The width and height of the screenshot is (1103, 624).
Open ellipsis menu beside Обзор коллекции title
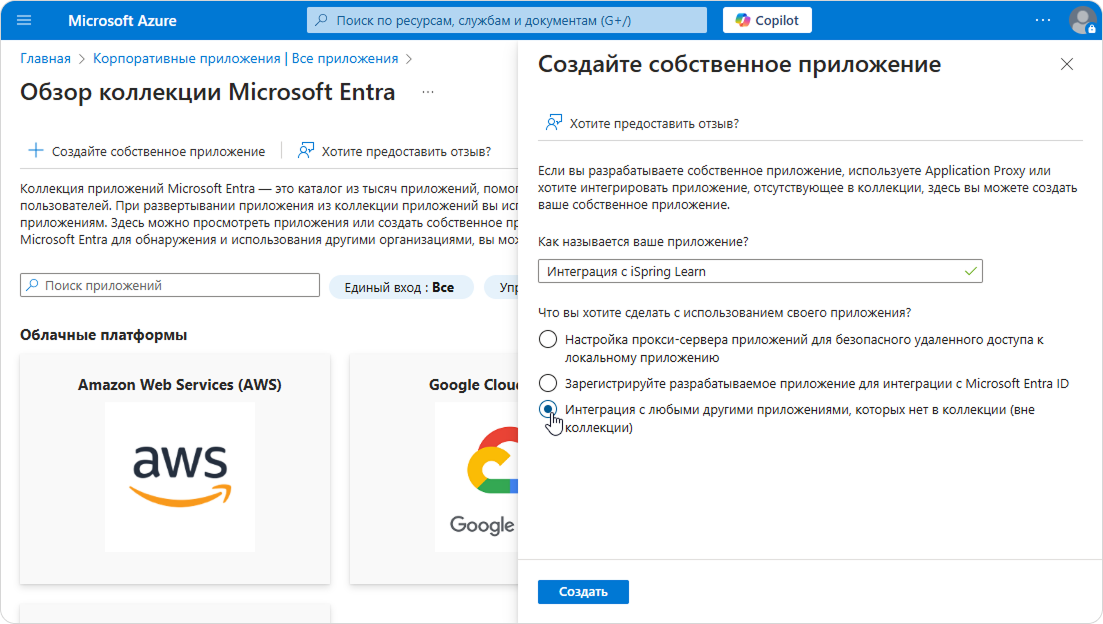[428, 92]
